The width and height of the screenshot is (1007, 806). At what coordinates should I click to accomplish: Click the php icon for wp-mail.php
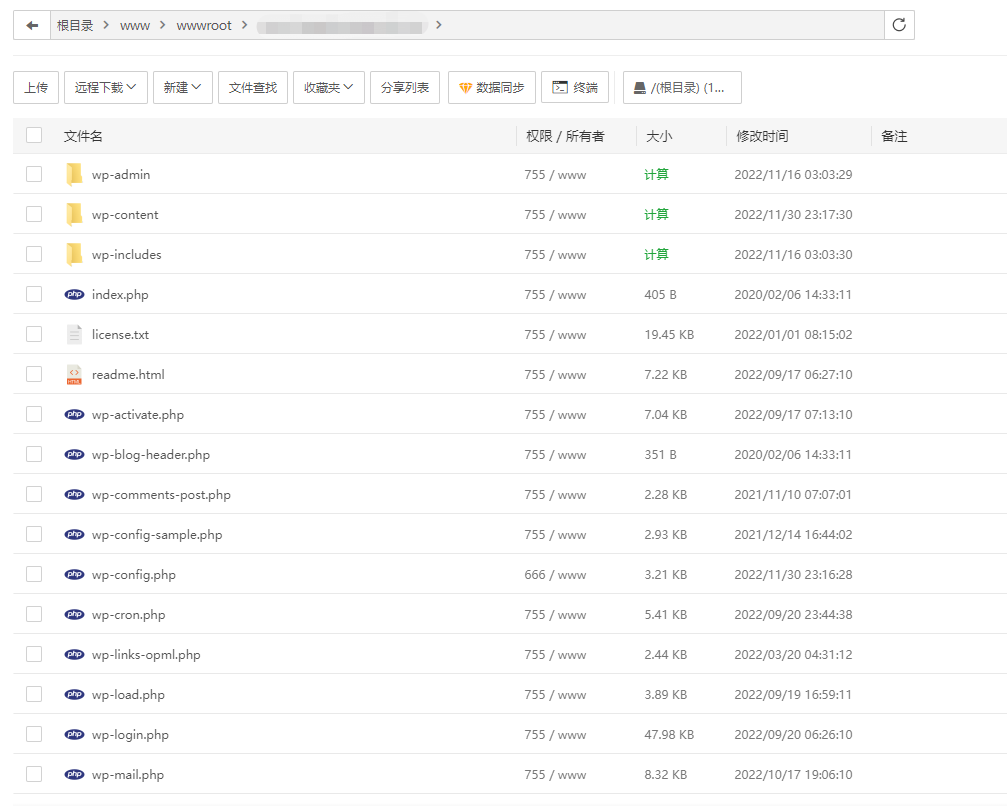click(x=74, y=774)
